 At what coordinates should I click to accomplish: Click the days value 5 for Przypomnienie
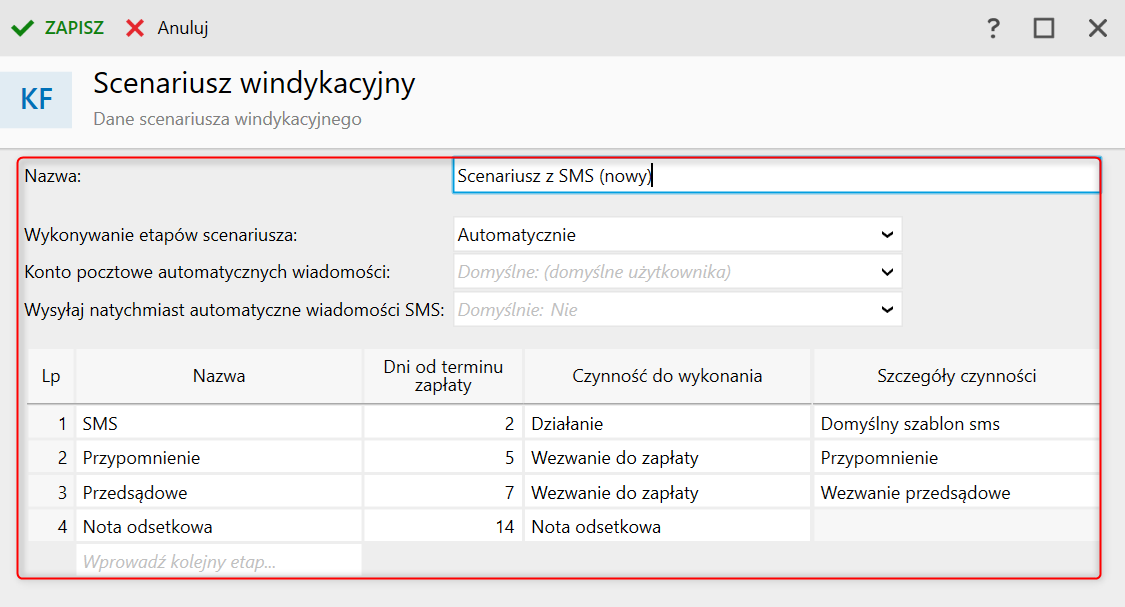point(443,458)
